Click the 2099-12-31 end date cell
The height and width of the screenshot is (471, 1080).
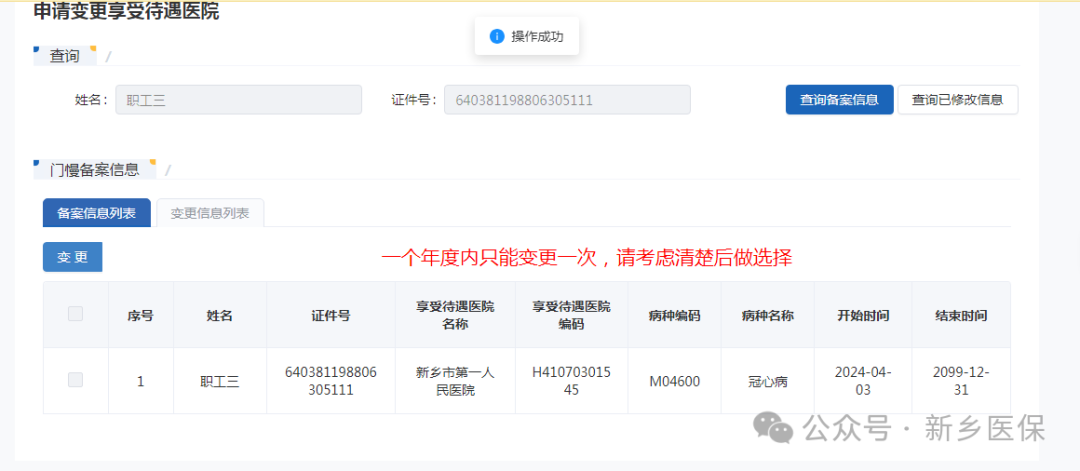click(x=961, y=381)
